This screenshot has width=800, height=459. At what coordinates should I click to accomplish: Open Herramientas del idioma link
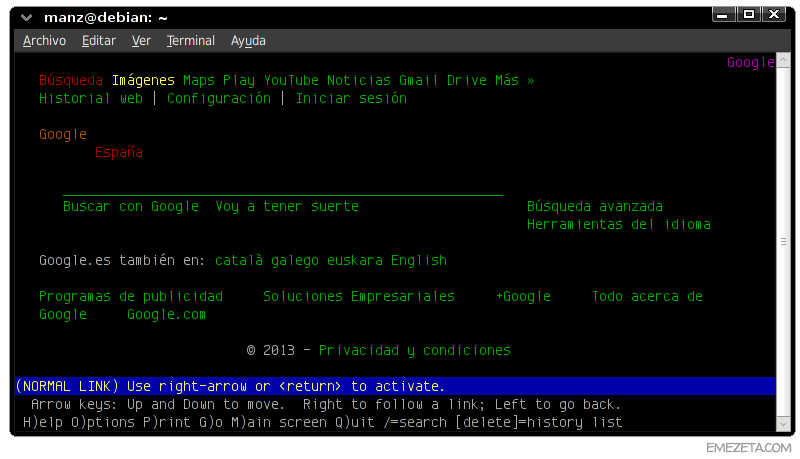point(618,224)
